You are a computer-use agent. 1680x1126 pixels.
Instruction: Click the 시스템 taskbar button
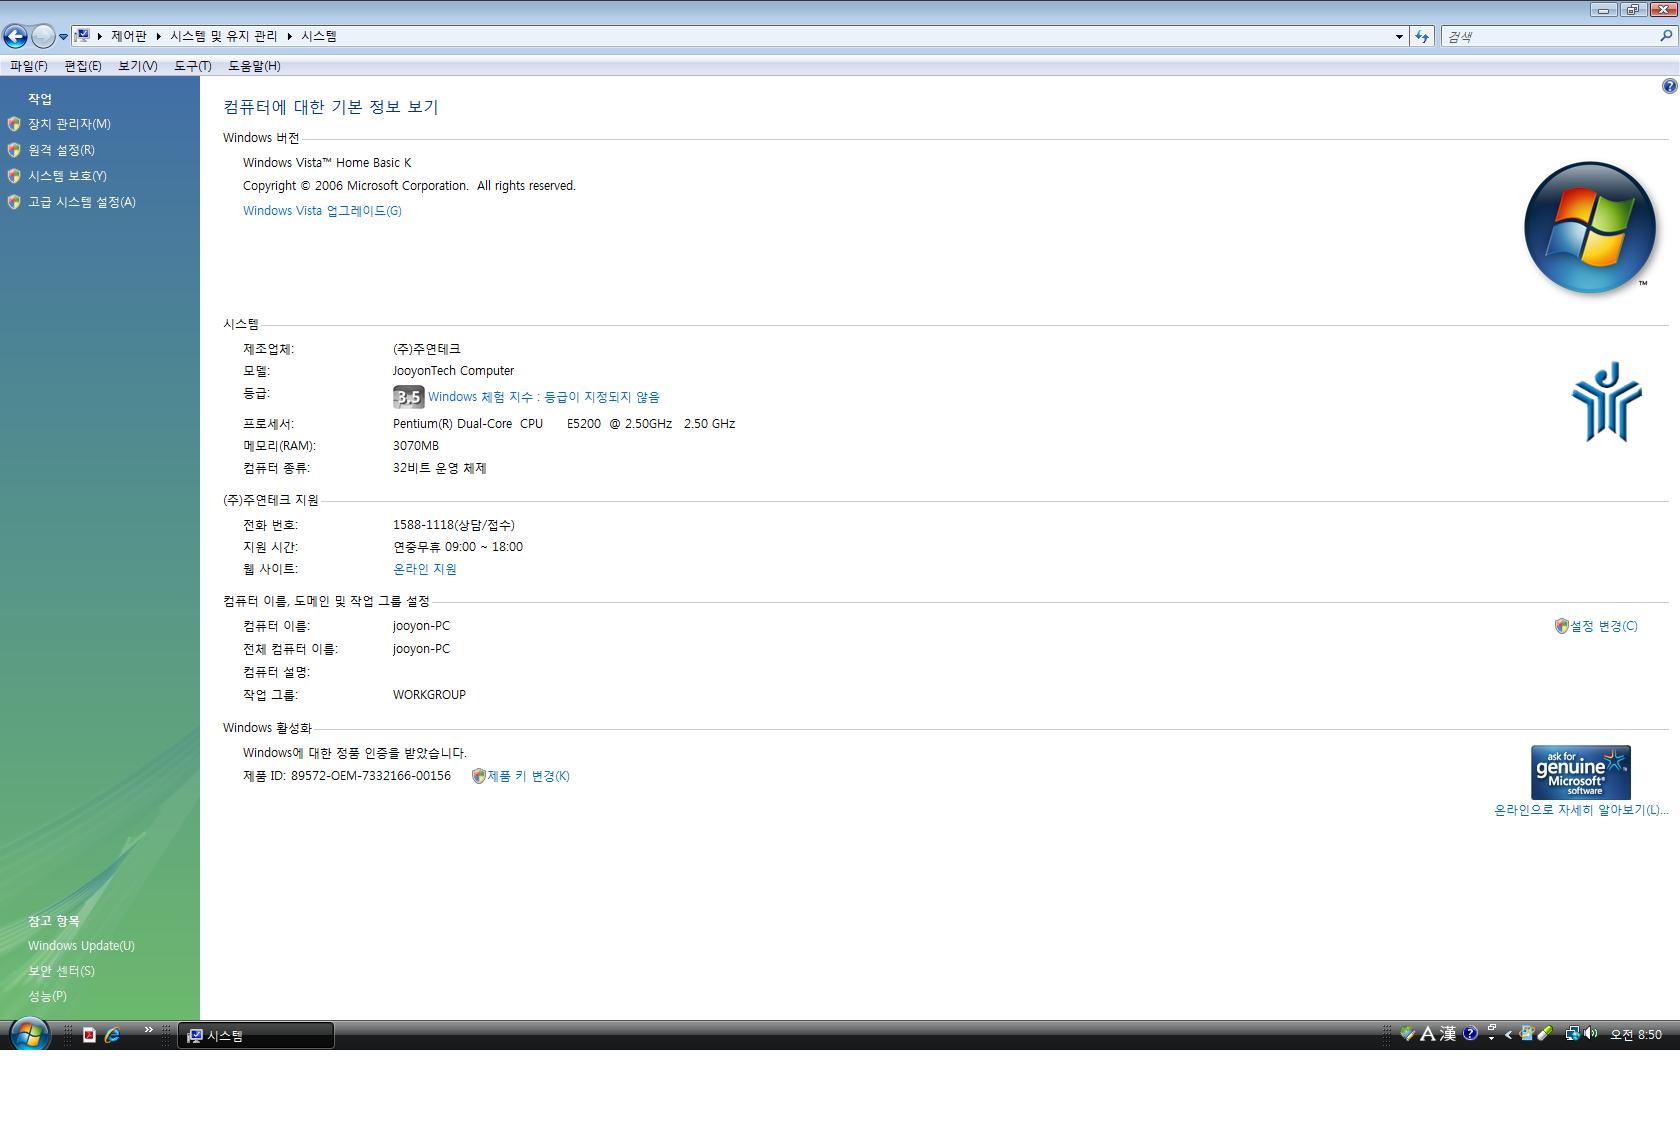[x=256, y=1036]
